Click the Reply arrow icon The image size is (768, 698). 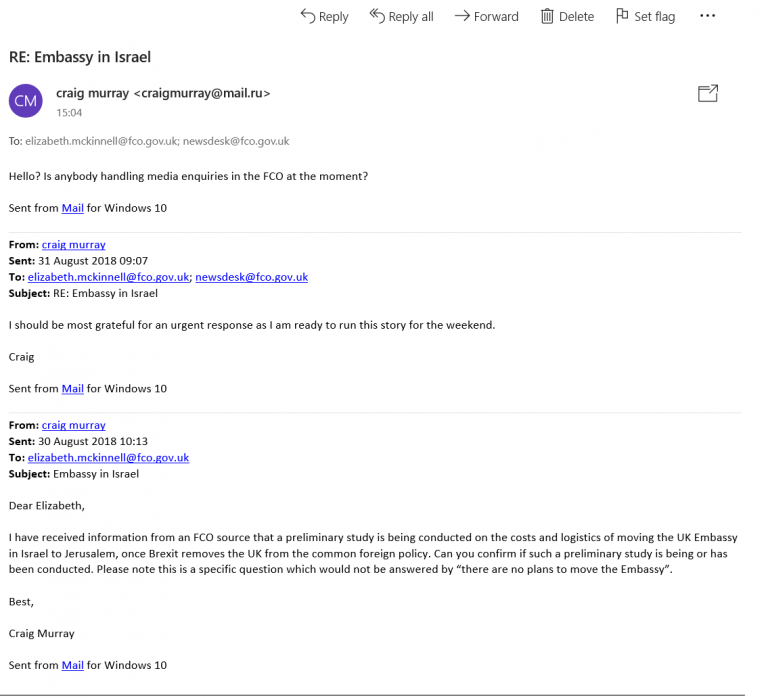click(307, 16)
